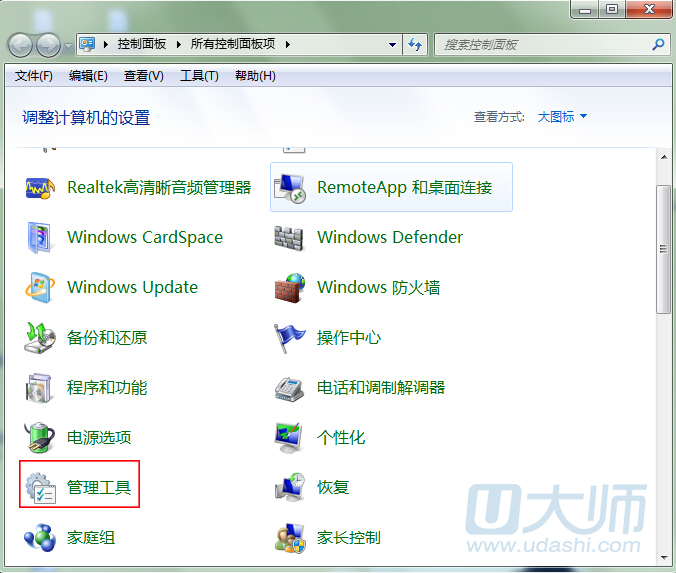Screen dimensions: 676x573
Task: Expand arrow after 所有控制面板项 breadcrumb
Action: [288, 44]
